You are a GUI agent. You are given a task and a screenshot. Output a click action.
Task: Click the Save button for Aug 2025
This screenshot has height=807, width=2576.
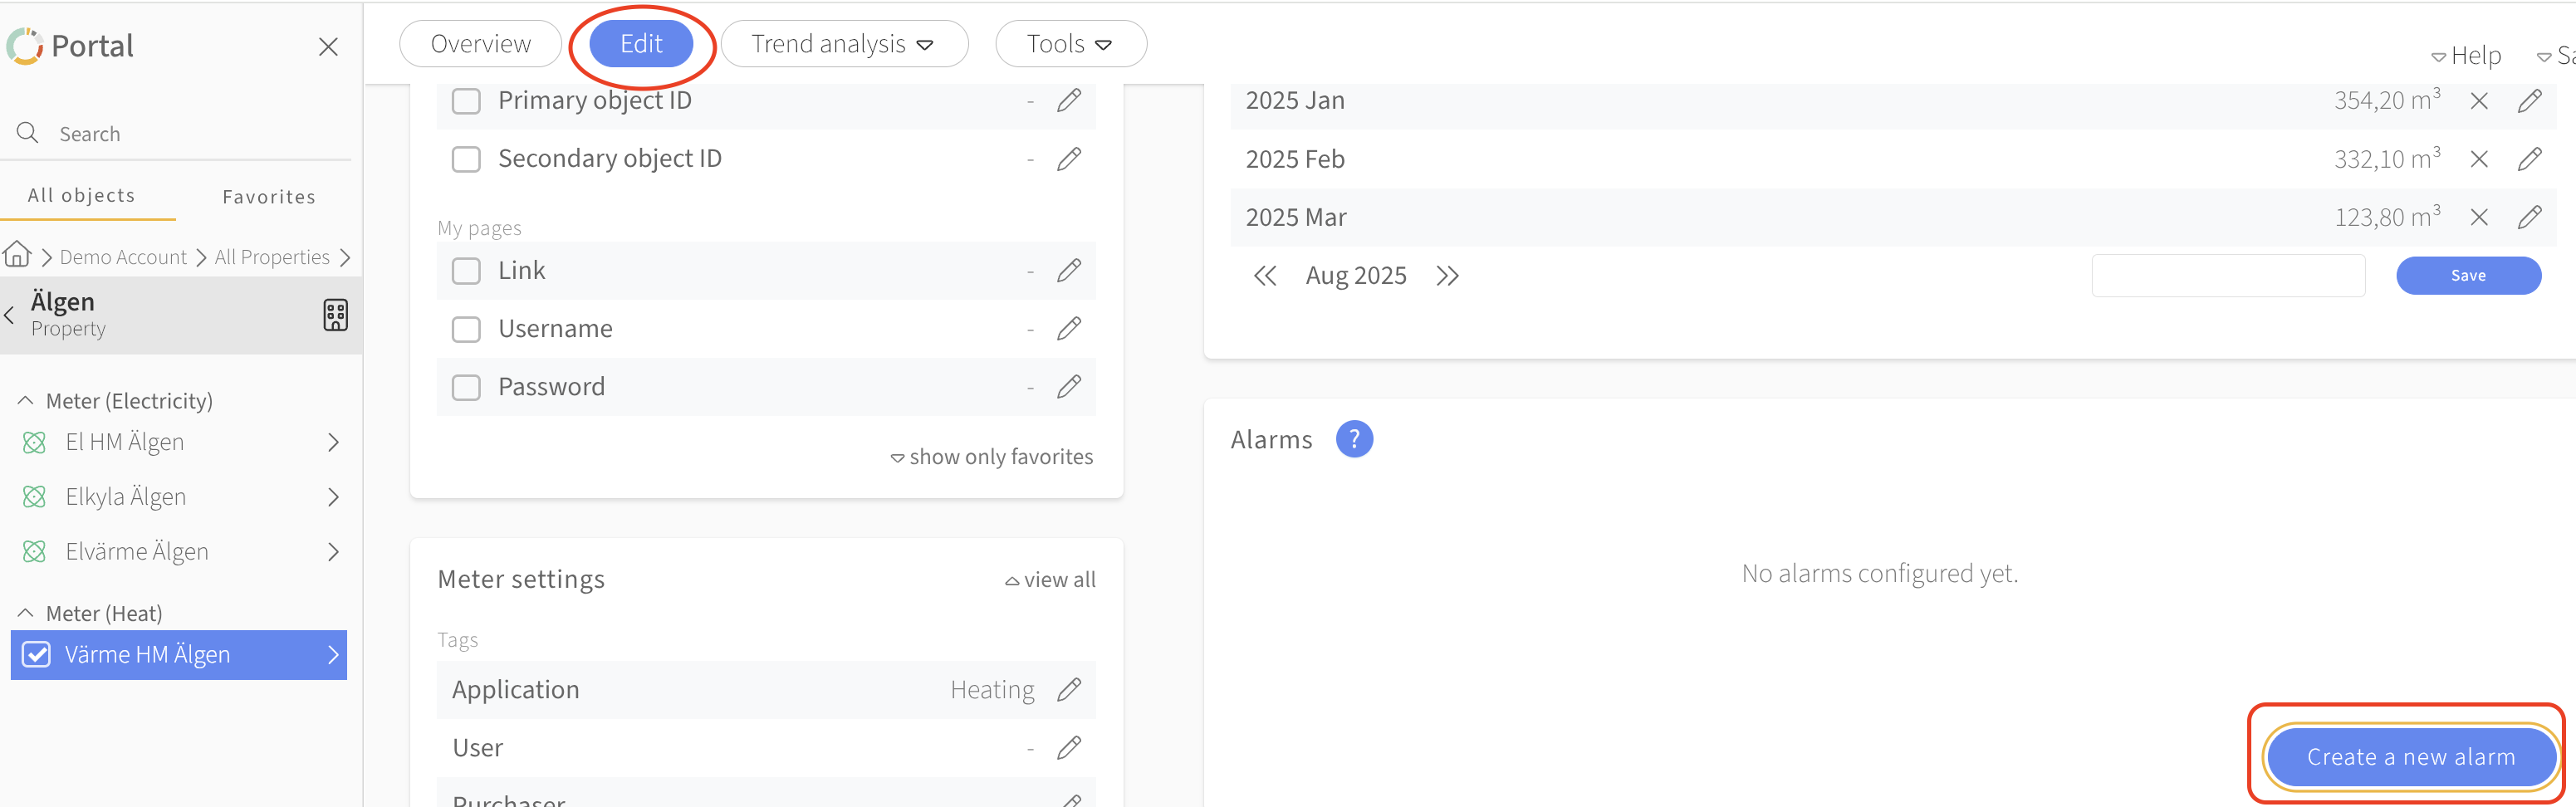2467,276
